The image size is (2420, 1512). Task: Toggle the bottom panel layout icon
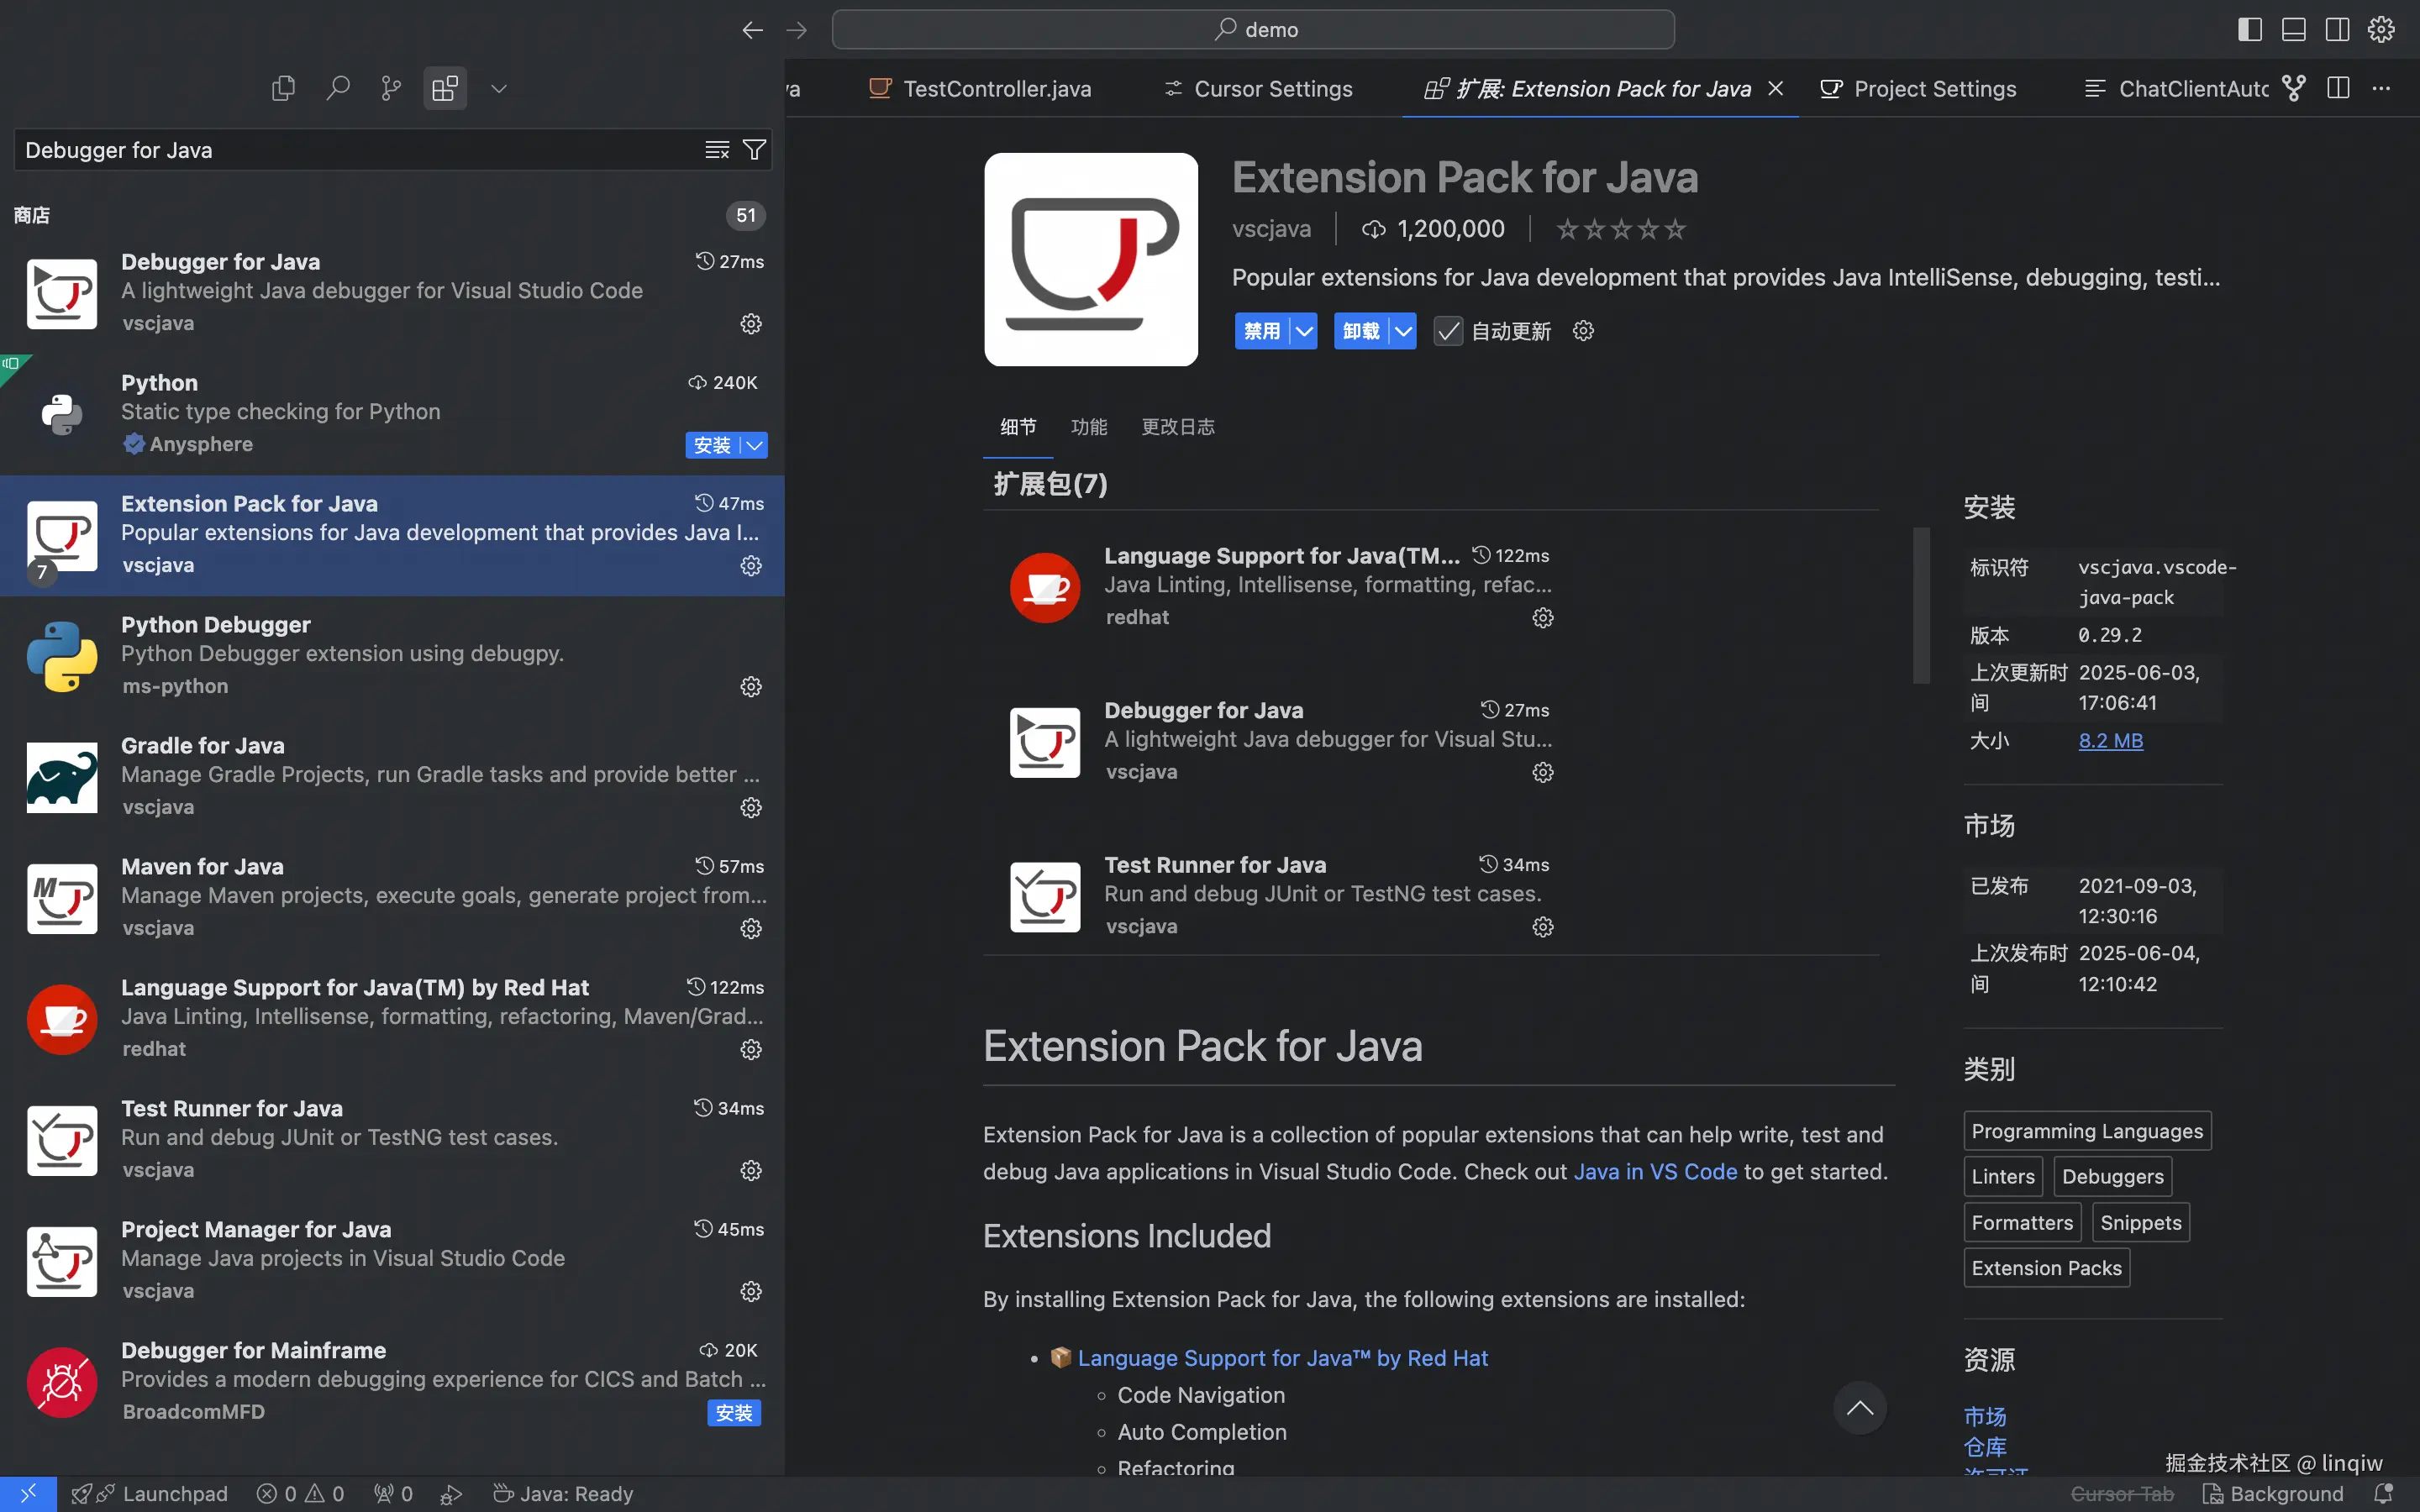tap(2293, 29)
